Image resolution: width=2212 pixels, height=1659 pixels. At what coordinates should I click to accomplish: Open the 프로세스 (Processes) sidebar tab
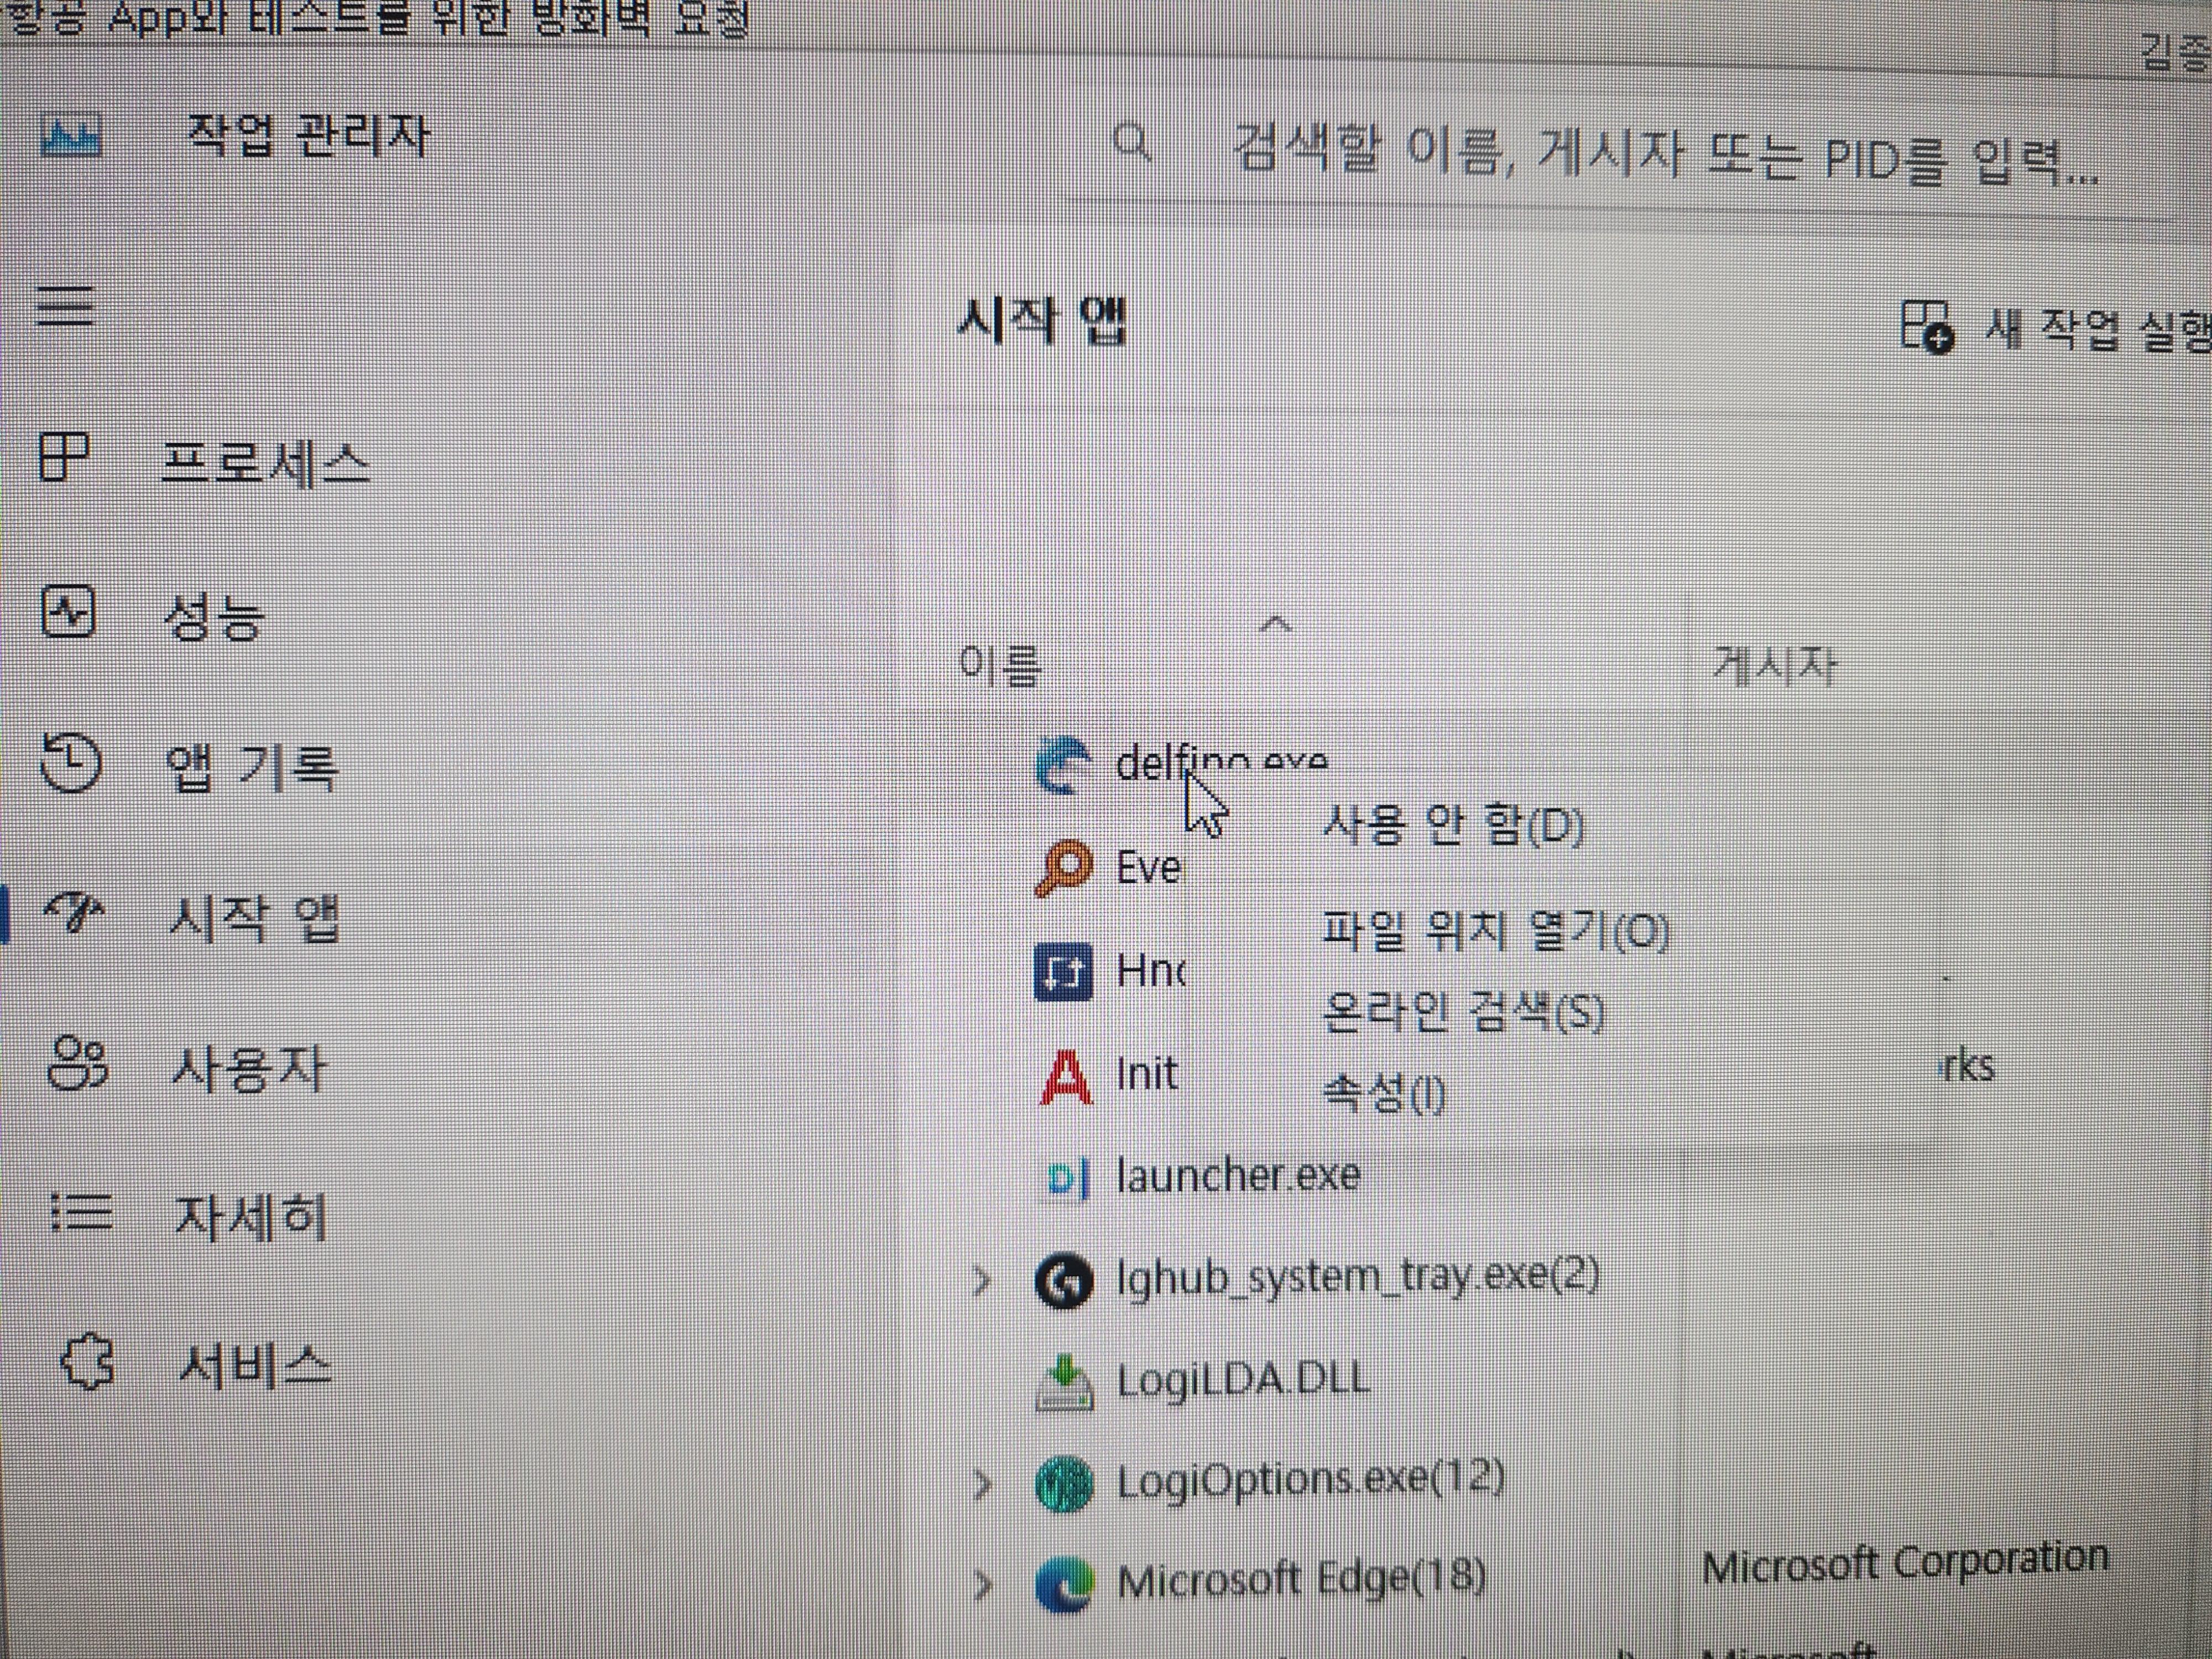265,463
